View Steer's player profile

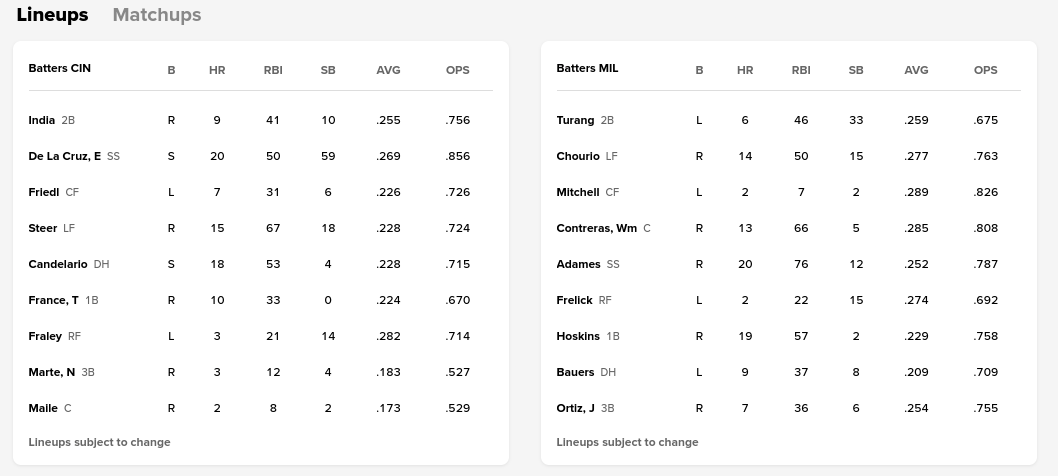coord(42,228)
